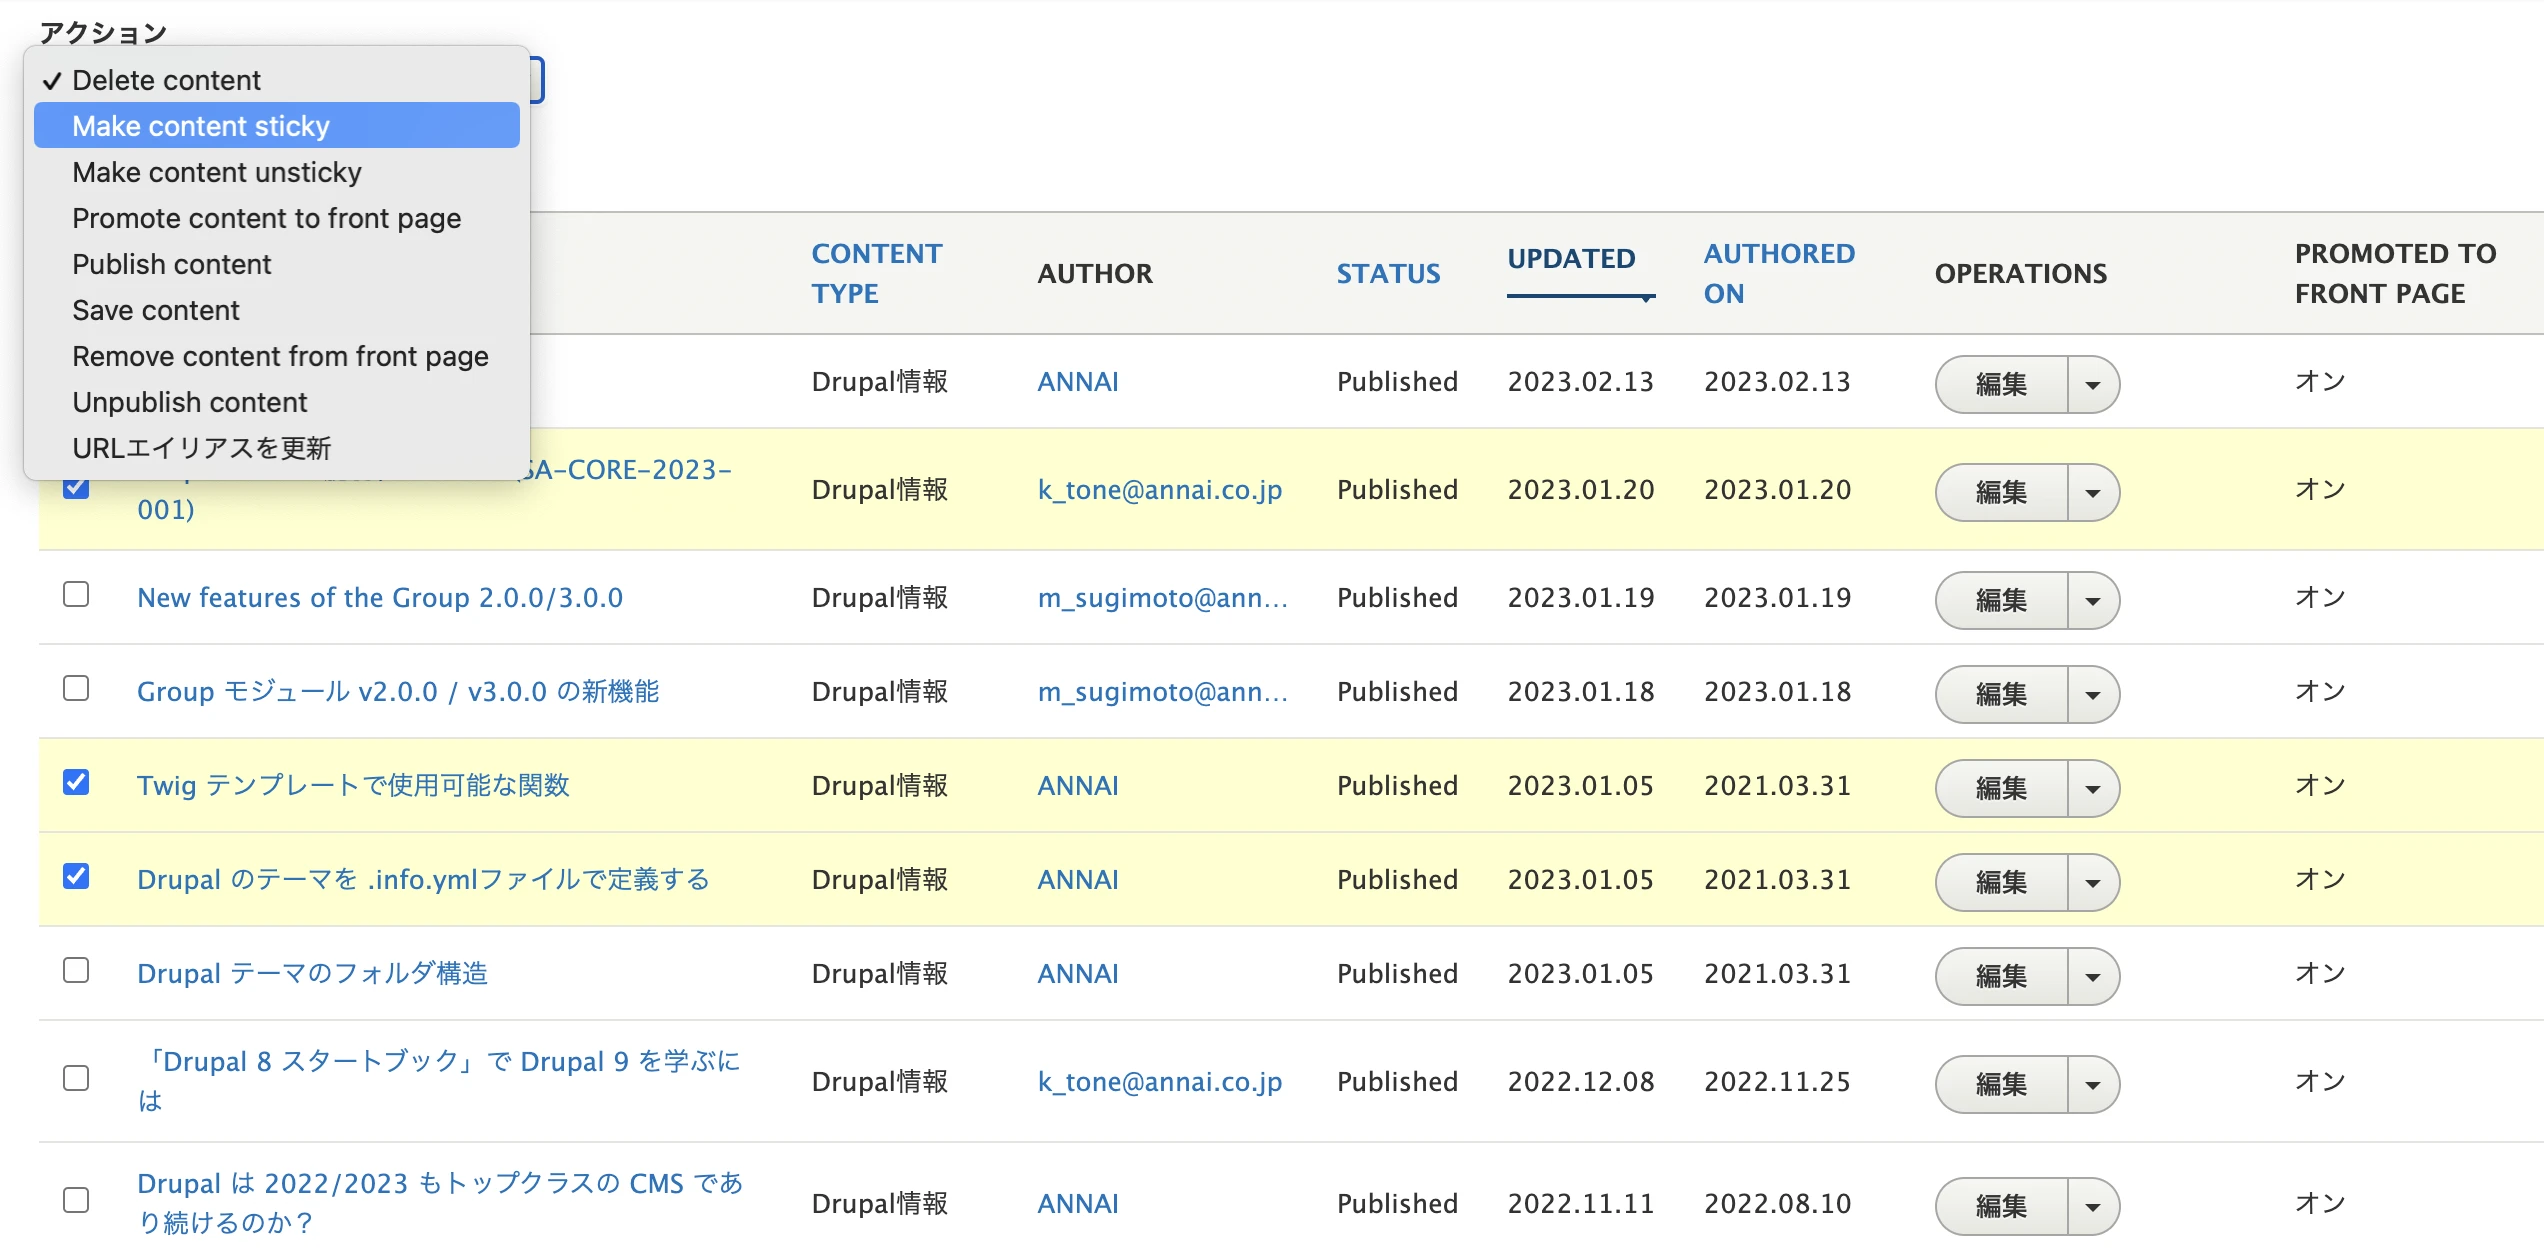Image resolution: width=2544 pixels, height=1254 pixels.
Task: Click author link k_tone@annai.co.jp
Action: pyautogui.click(x=1160, y=489)
